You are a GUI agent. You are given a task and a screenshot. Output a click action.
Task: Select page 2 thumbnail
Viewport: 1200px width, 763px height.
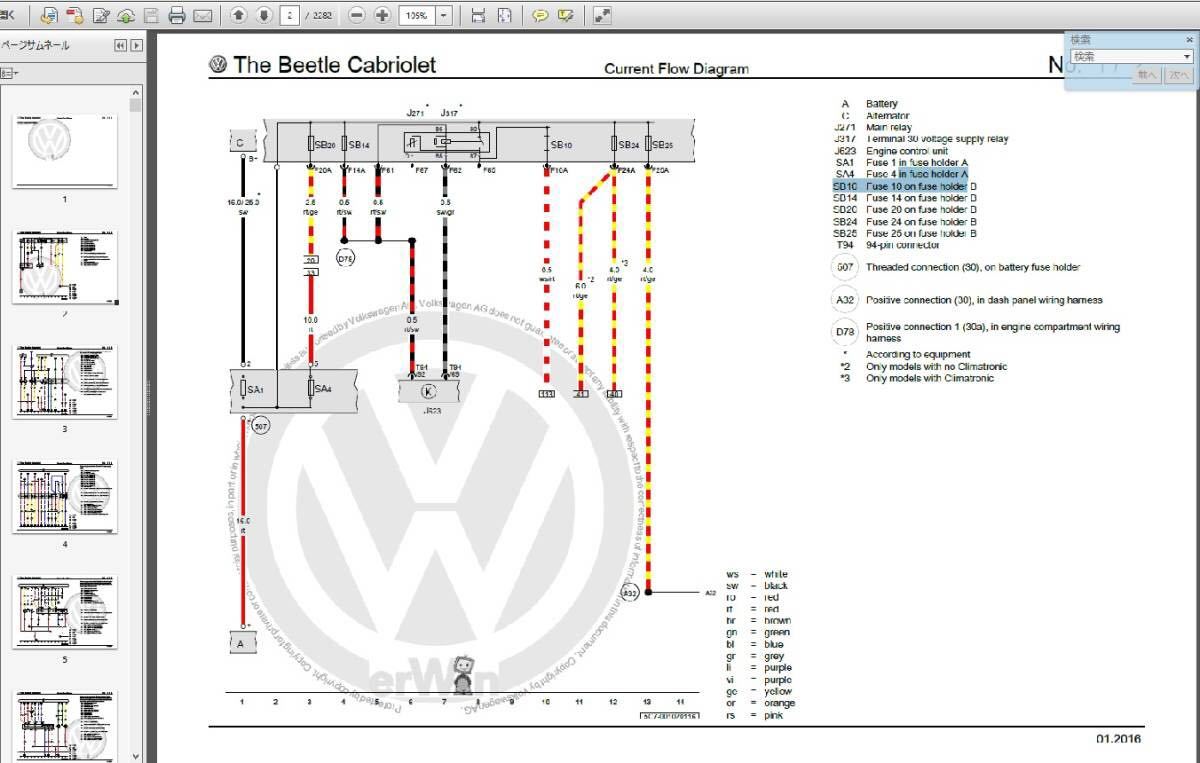point(65,266)
